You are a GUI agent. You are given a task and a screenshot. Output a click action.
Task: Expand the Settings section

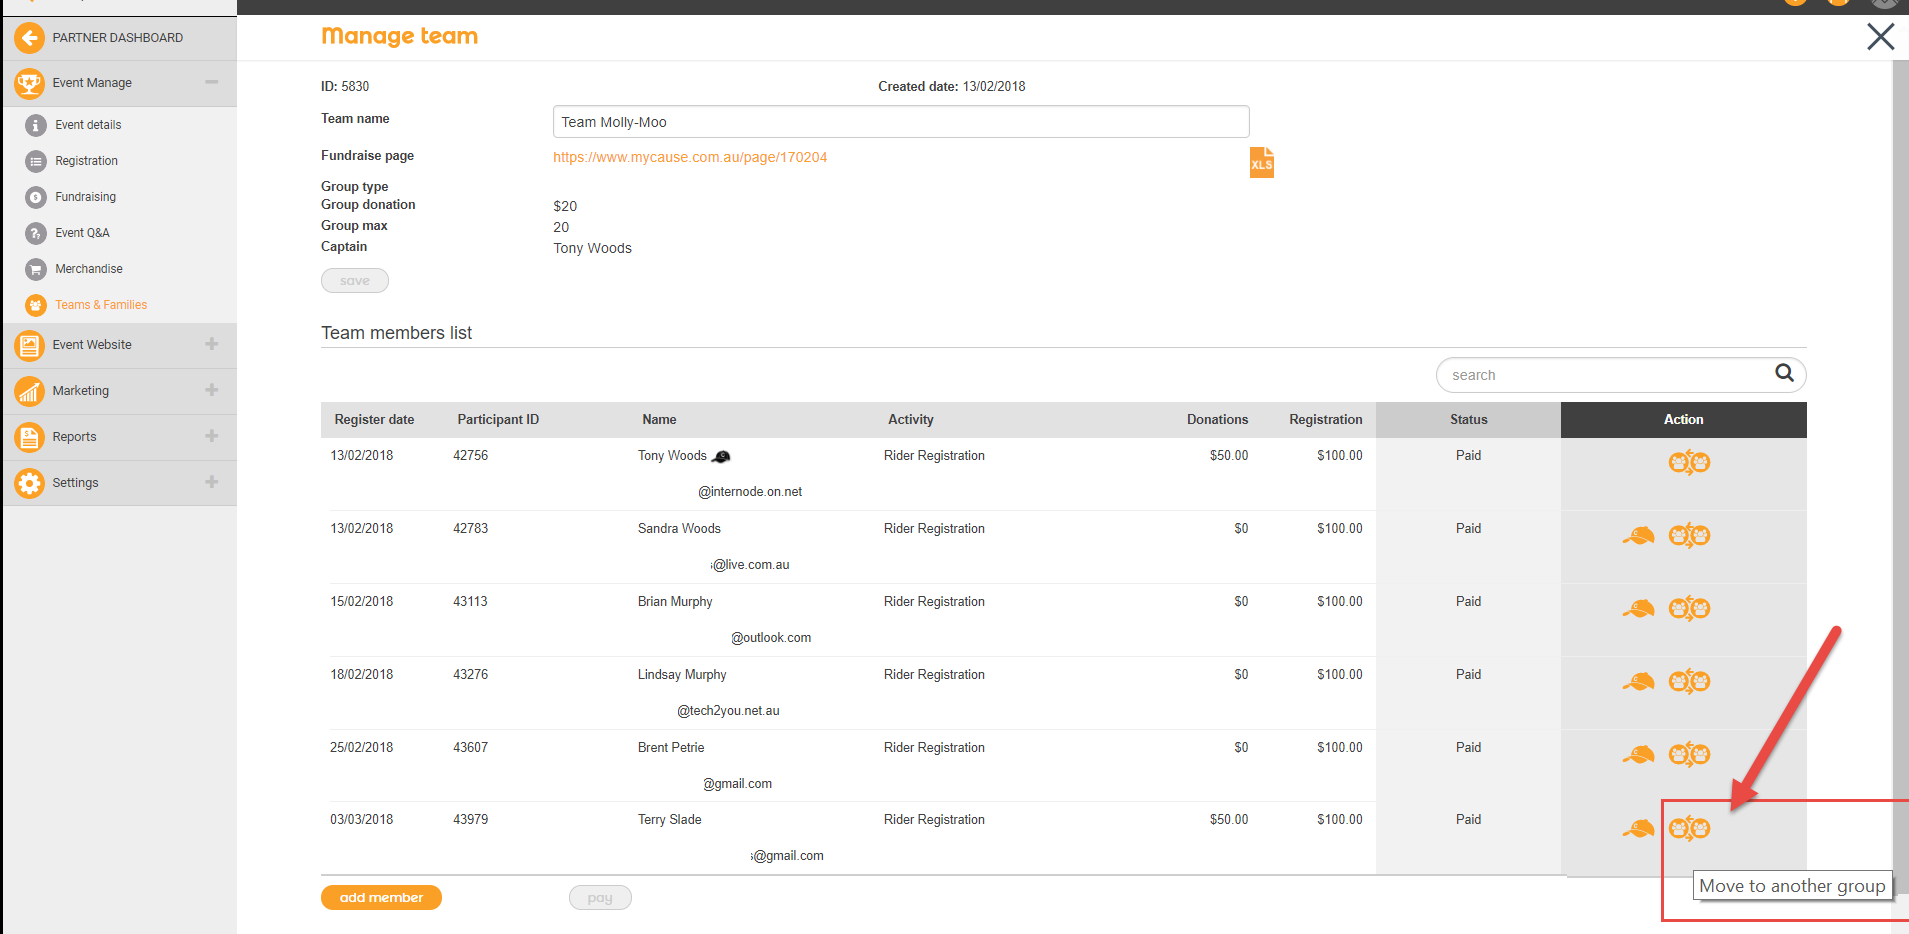point(211,482)
